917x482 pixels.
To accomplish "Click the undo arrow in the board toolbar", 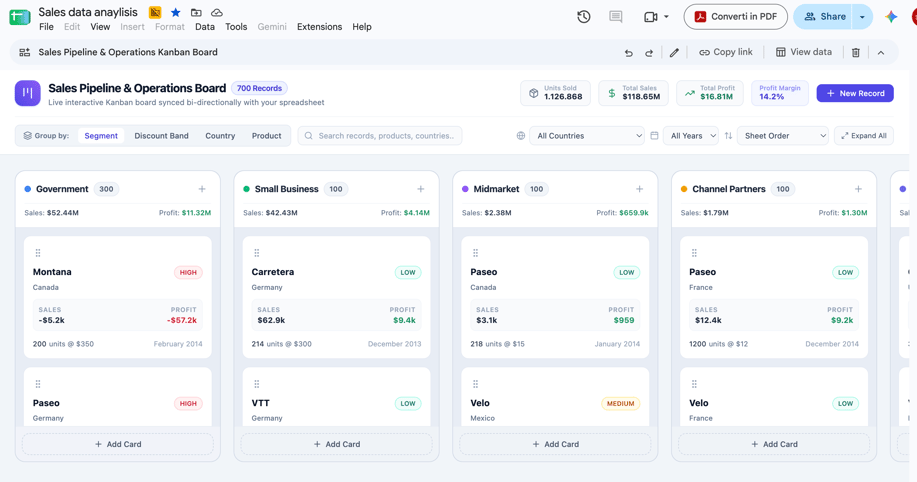I will click(x=629, y=53).
